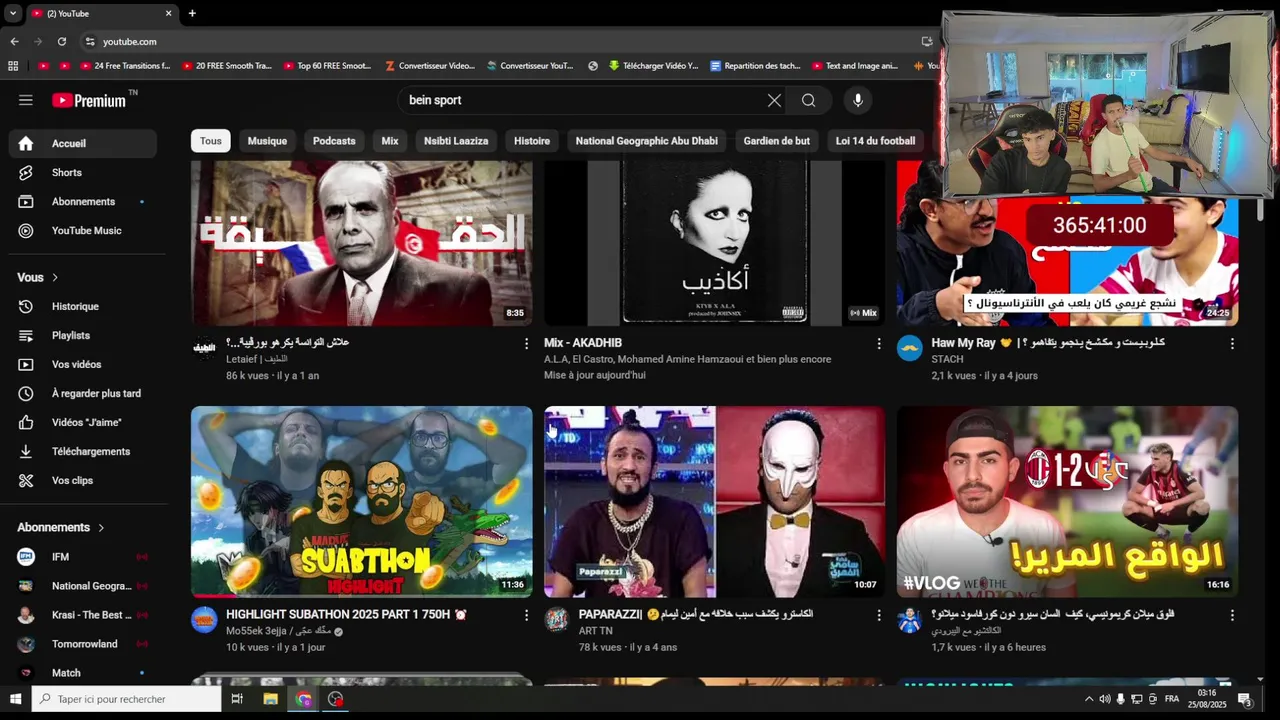
Task: Select the National Geographic Abu Dhabi chip
Action: point(647,141)
